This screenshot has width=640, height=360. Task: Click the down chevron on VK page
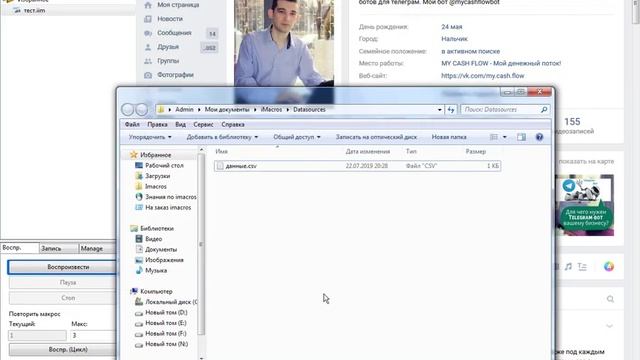609,326
